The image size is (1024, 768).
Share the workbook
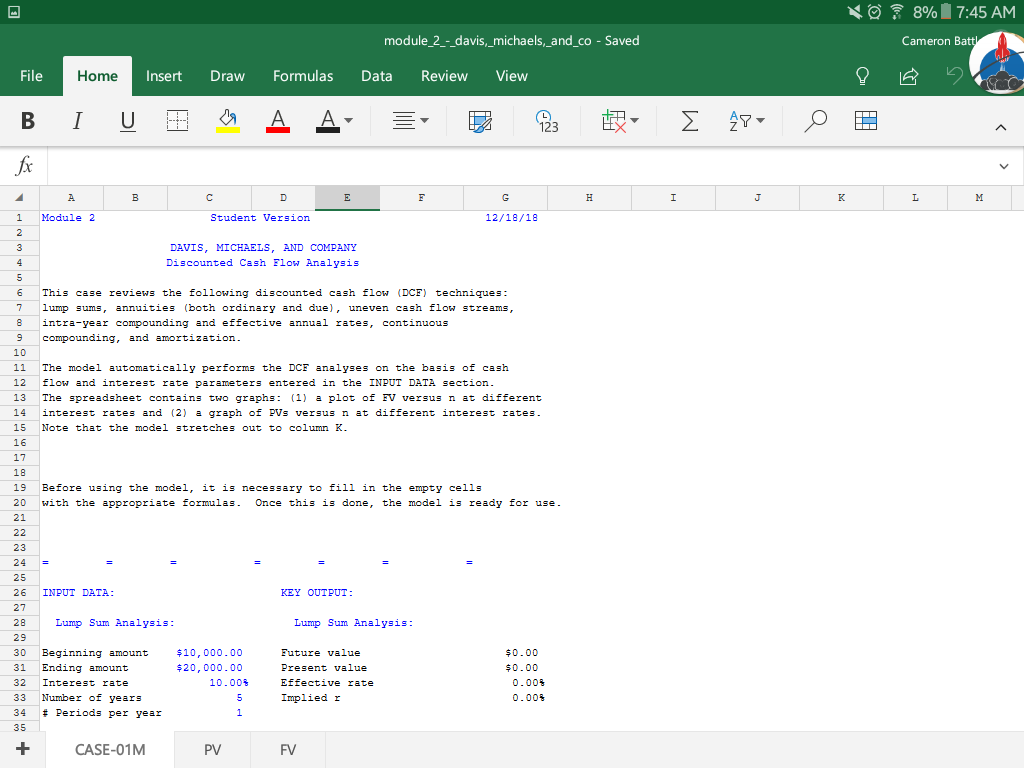(x=908, y=76)
